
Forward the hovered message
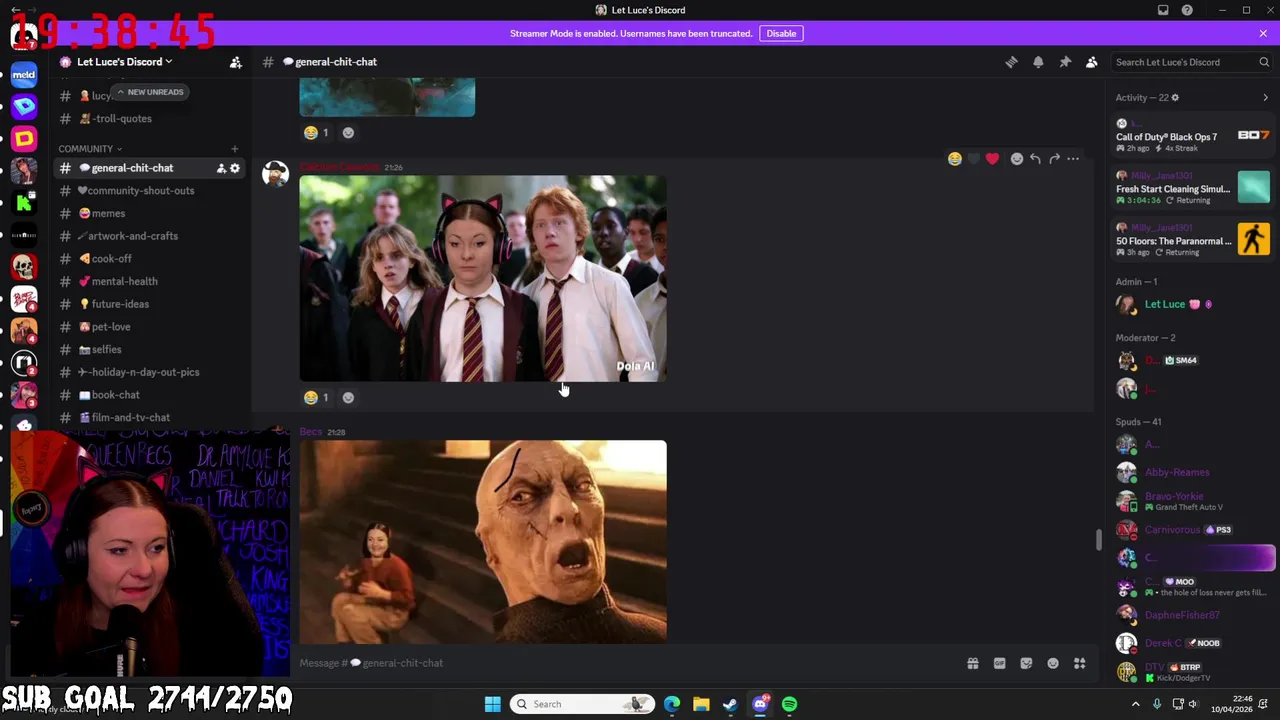(1054, 159)
